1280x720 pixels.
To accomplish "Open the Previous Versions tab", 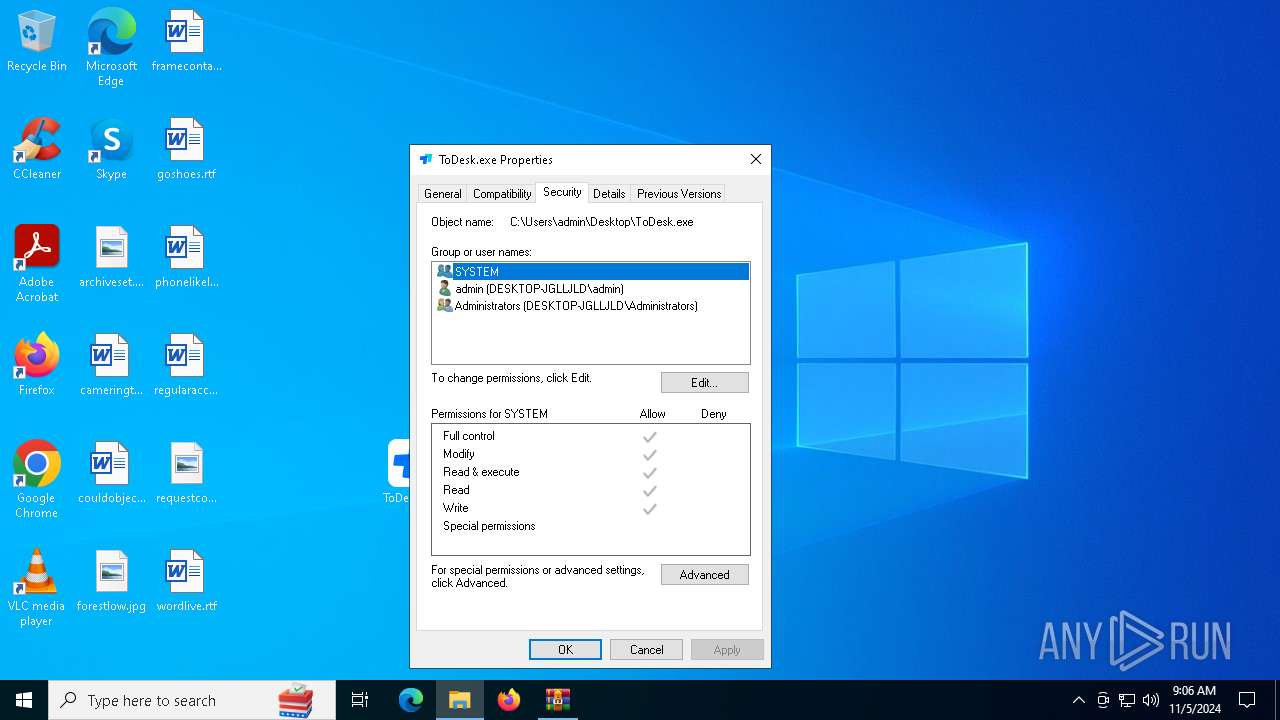I will click(678, 194).
